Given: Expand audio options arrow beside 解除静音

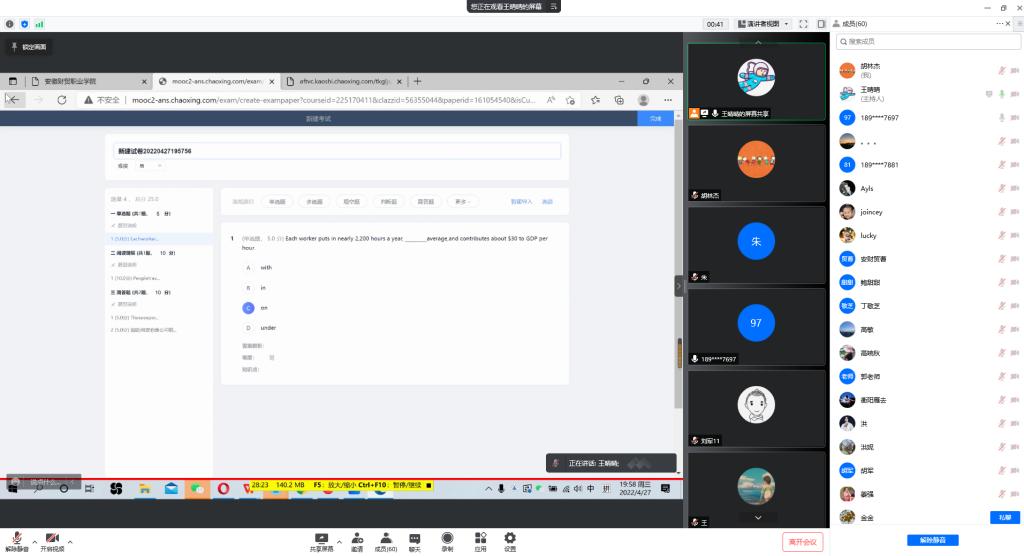Looking at the screenshot, I should pos(34,541).
